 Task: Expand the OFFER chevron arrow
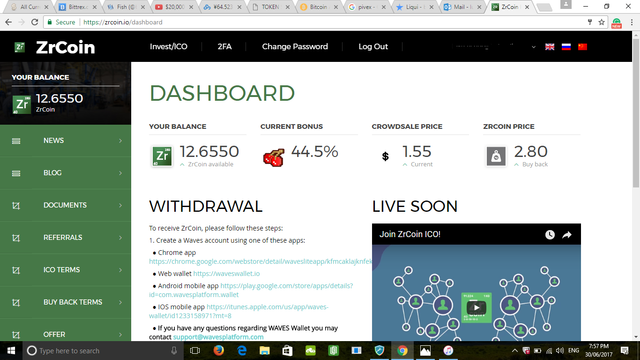click(120, 335)
